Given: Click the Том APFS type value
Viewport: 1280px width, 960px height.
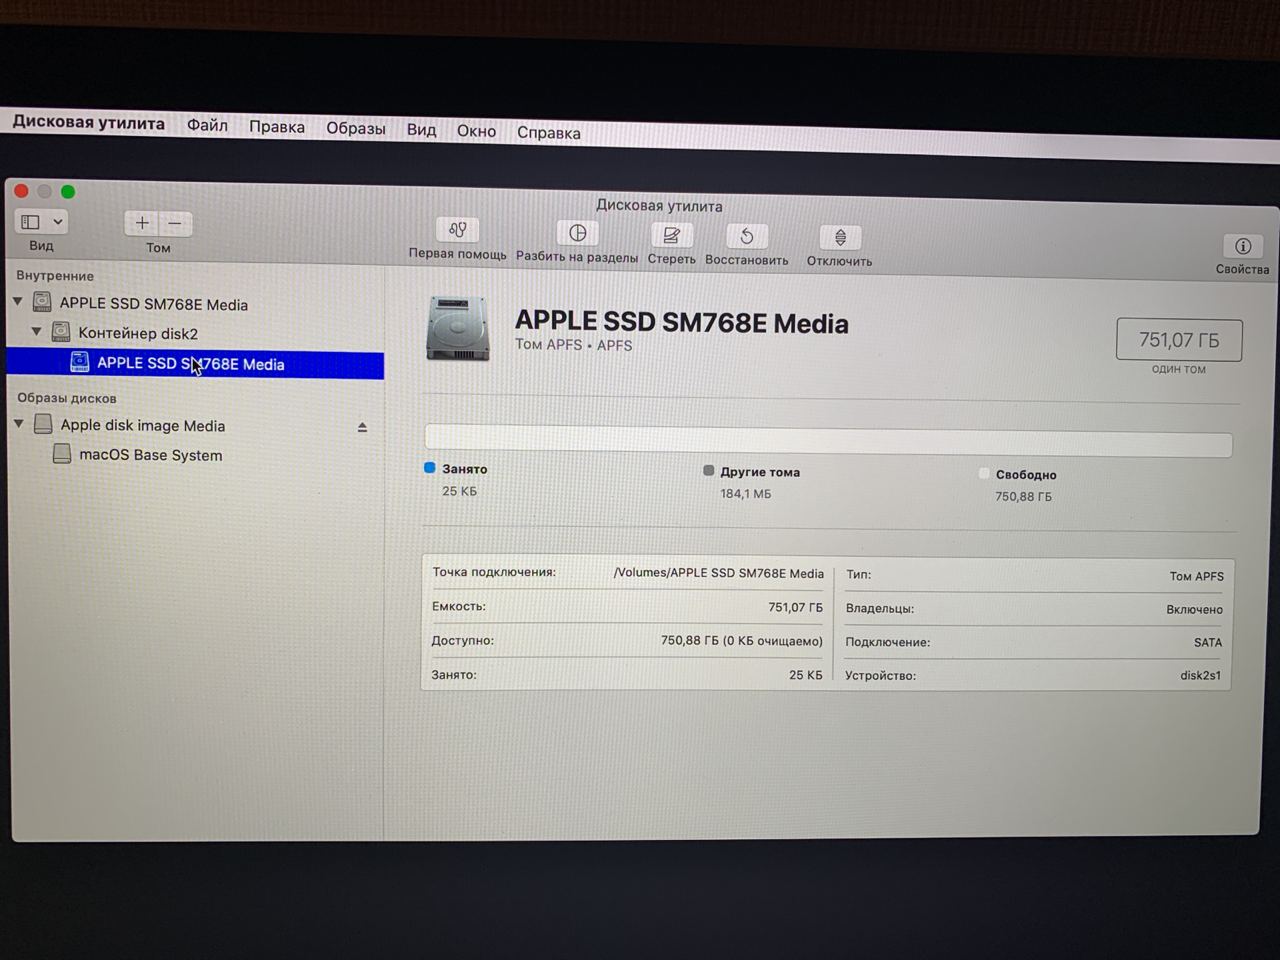Looking at the screenshot, I should [x=1196, y=576].
